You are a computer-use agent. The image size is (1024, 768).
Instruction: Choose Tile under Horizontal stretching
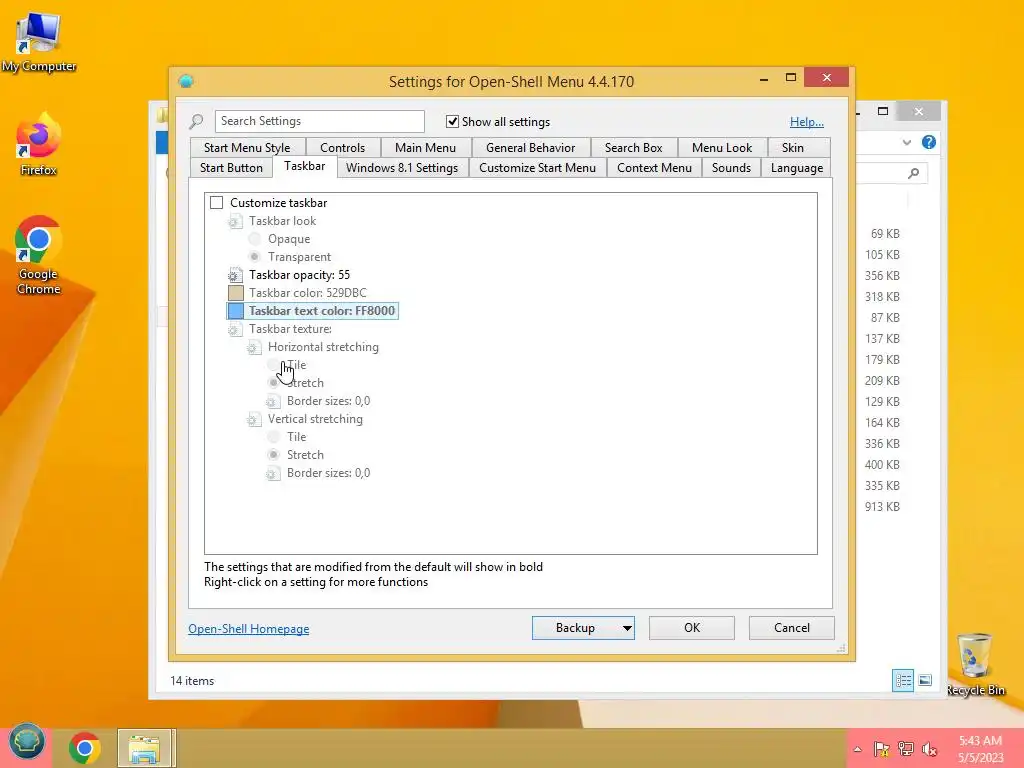coord(274,365)
